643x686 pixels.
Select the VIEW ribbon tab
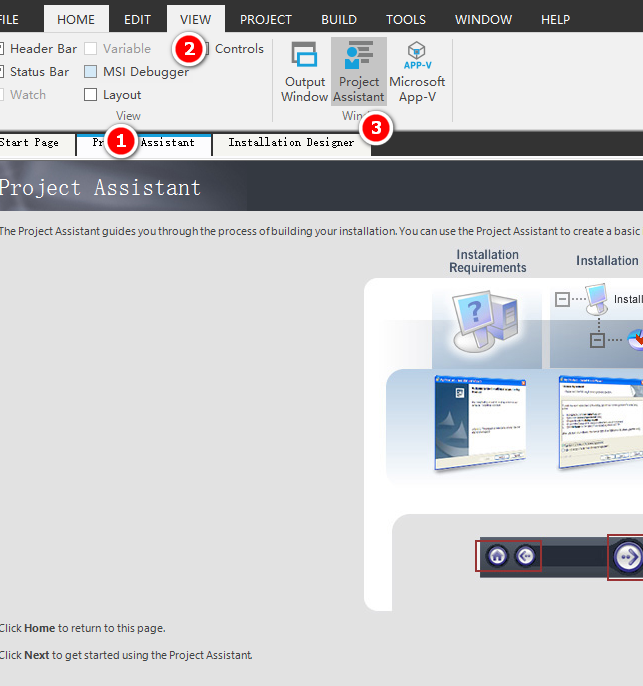coord(196,19)
